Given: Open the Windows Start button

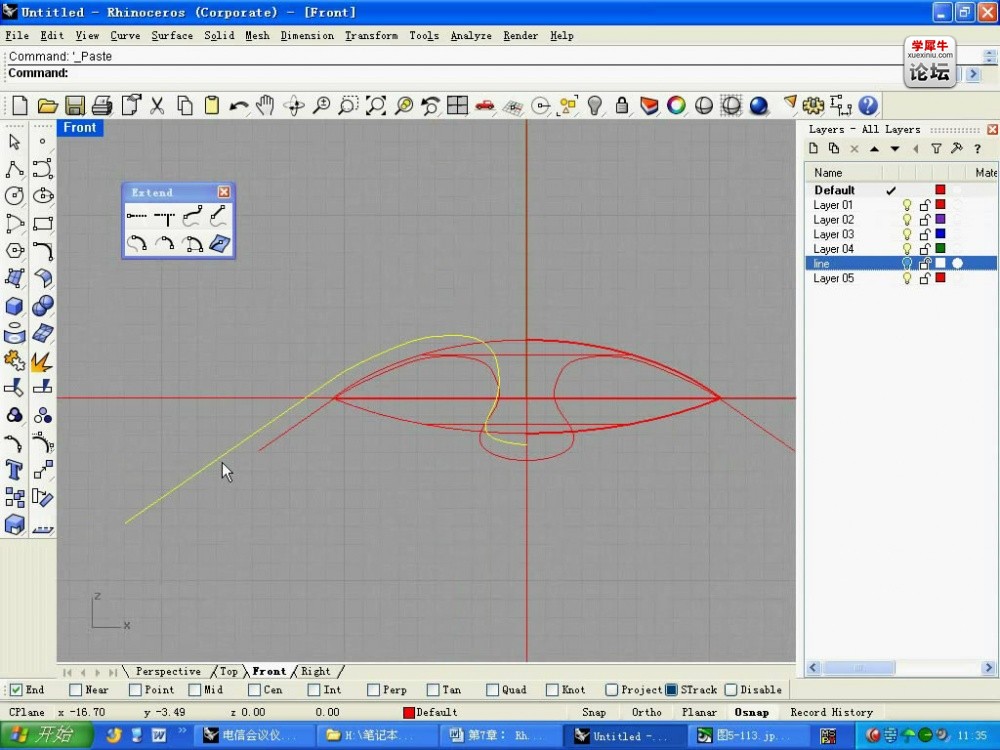Looking at the screenshot, I should tap(46, 735).
